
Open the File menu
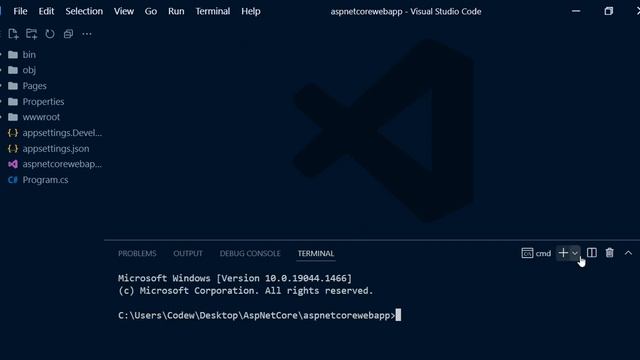pyautogui.click(x=20, y=11)
